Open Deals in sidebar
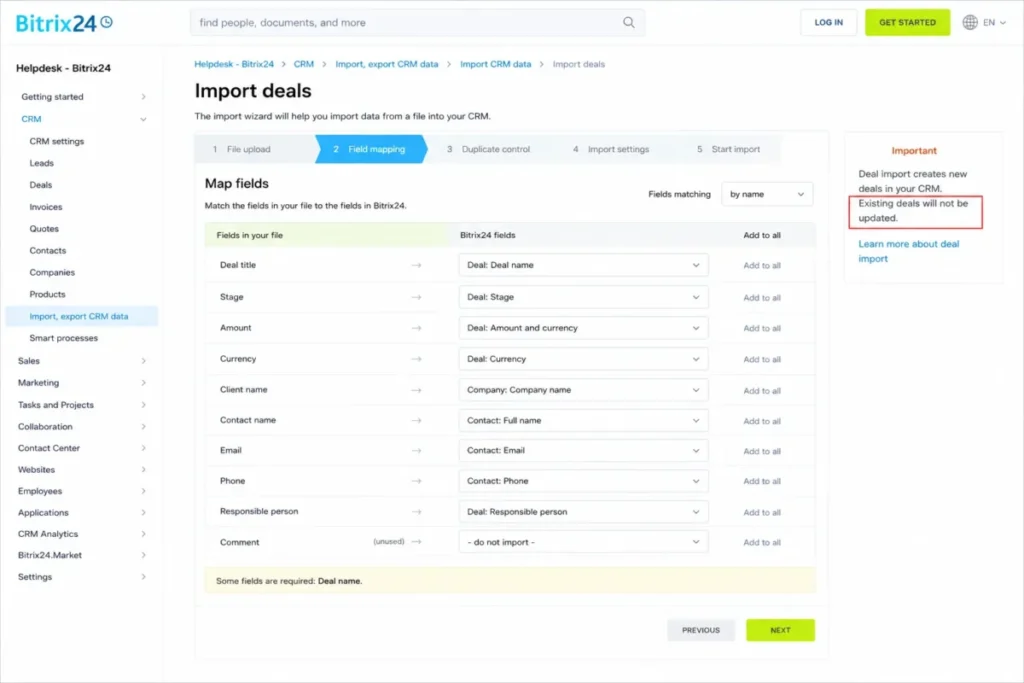Screen dimensions: 1024x683 [x=40, y=185]
